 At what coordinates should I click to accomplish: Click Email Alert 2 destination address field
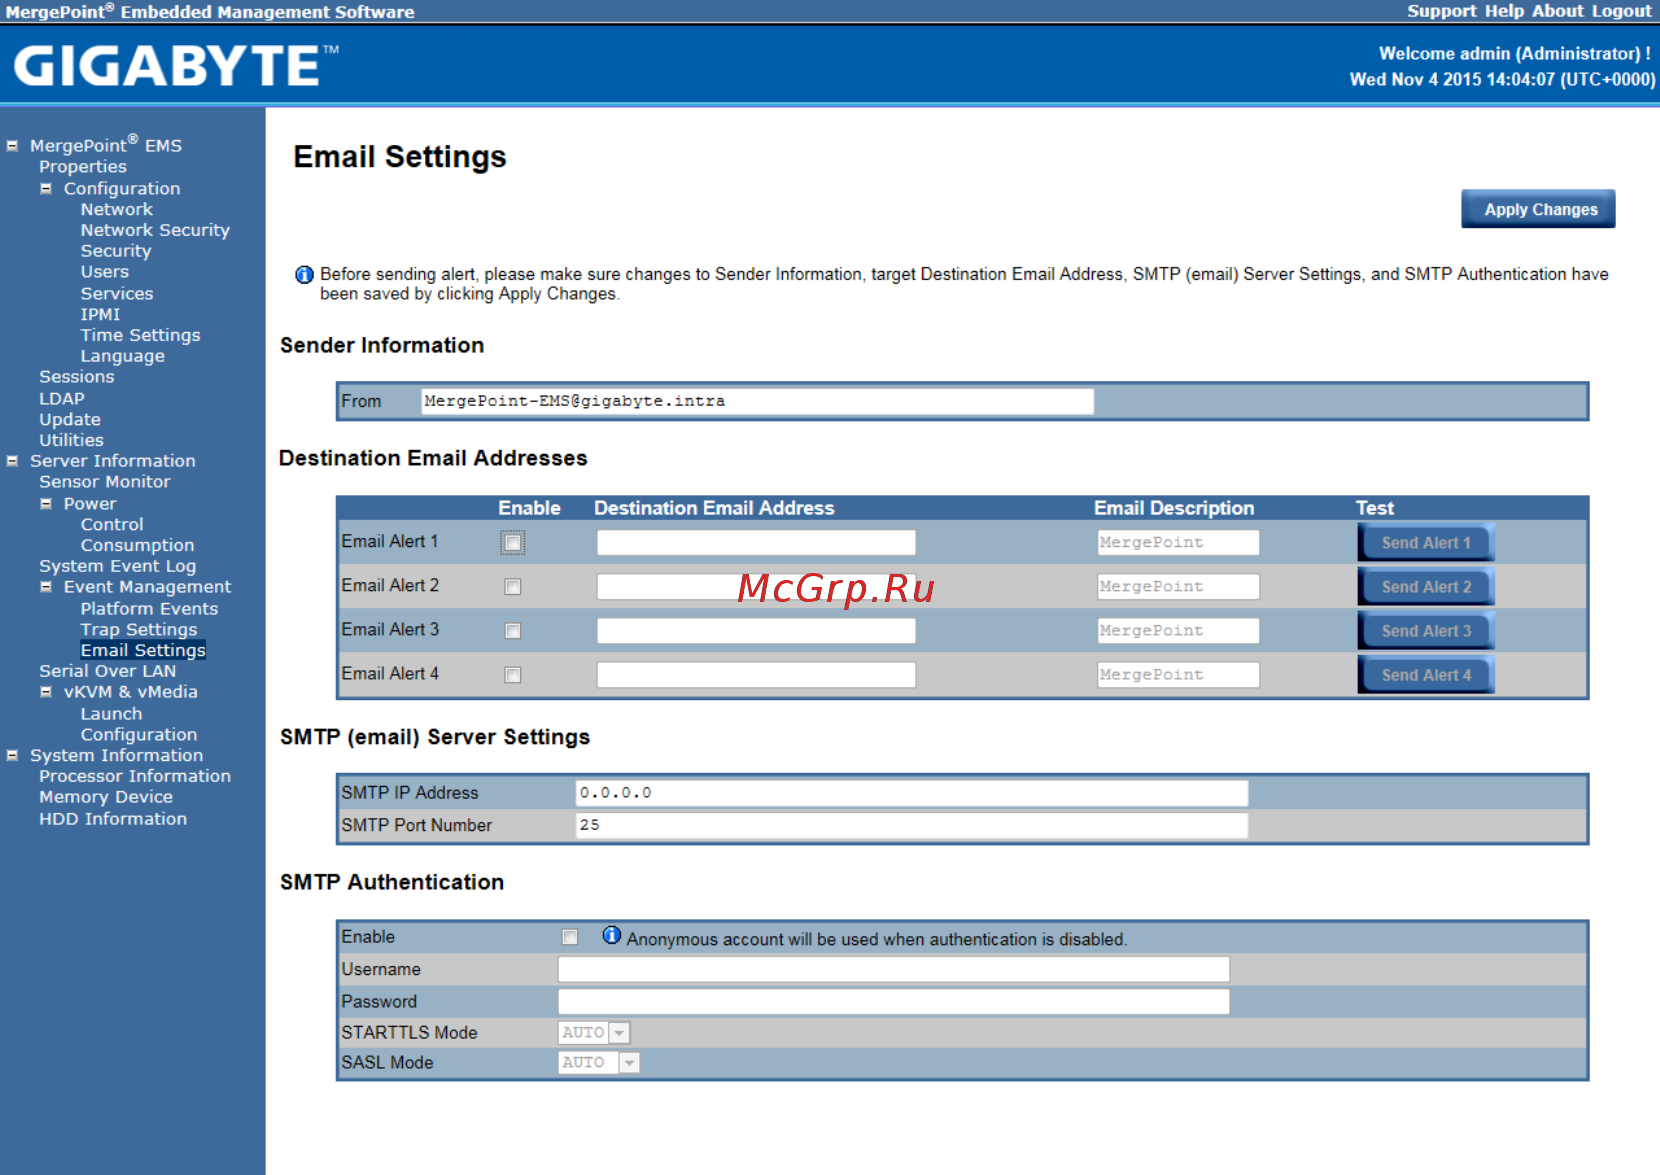pos(756,587)
